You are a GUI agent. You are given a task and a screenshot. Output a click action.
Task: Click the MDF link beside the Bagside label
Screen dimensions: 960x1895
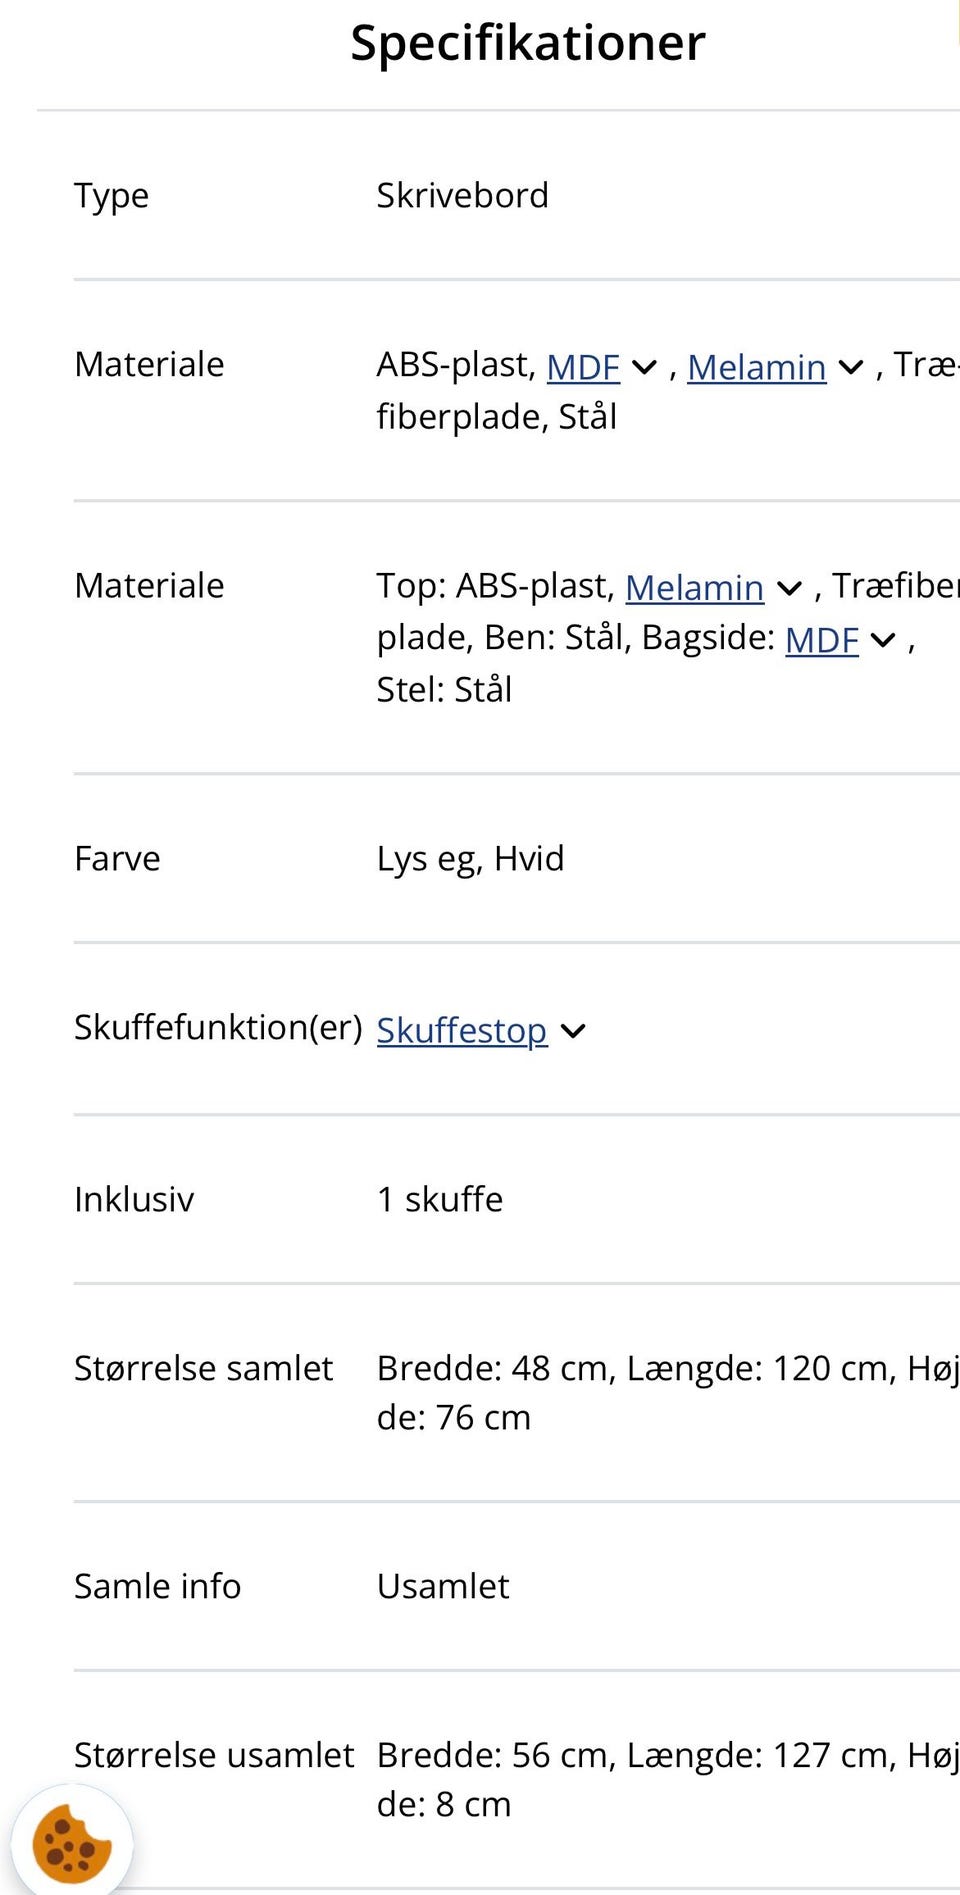(x=822, y=640)
